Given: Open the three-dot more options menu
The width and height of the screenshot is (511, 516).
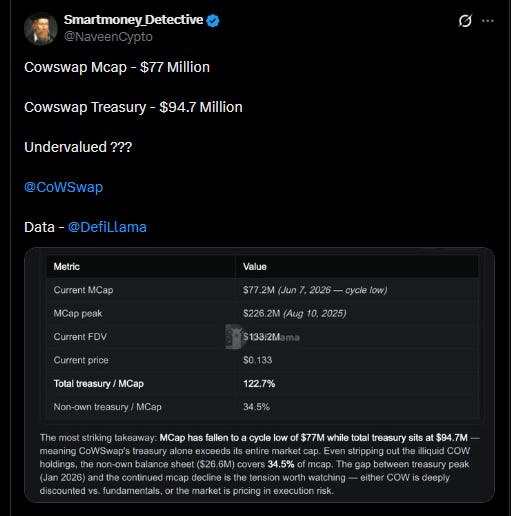Looking at the screenshot, I should click(x=488, y=21).
